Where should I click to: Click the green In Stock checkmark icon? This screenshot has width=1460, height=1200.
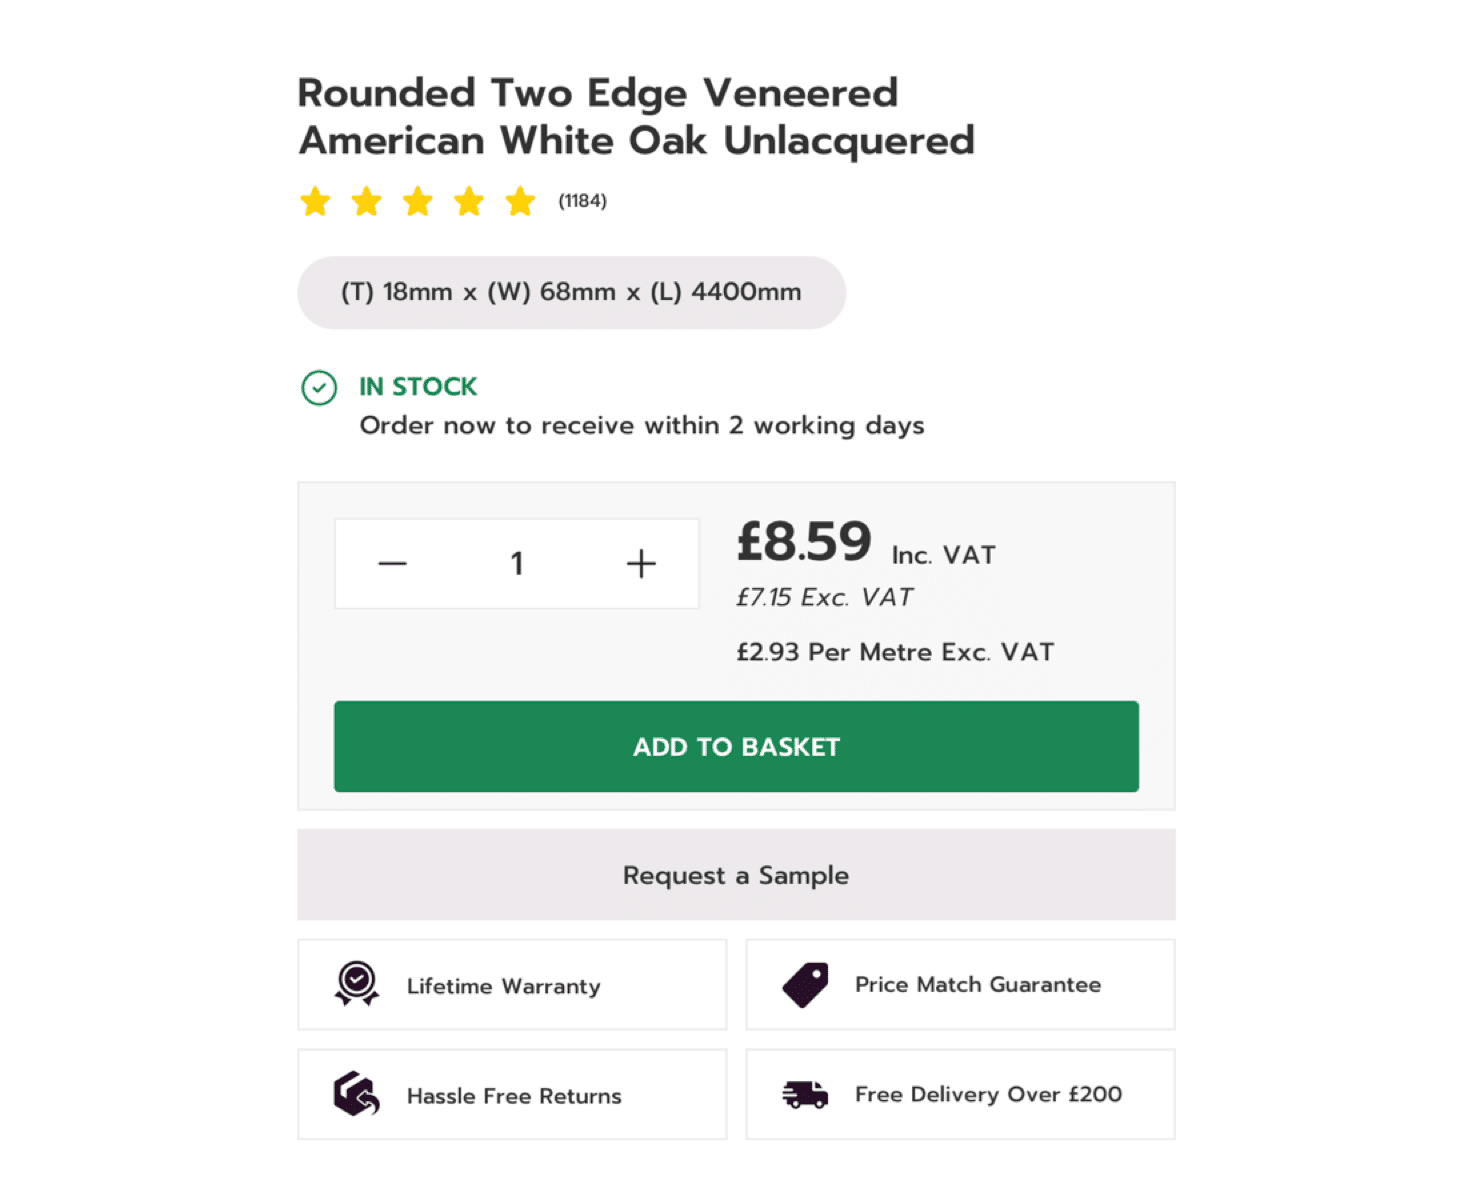(319, 388)
